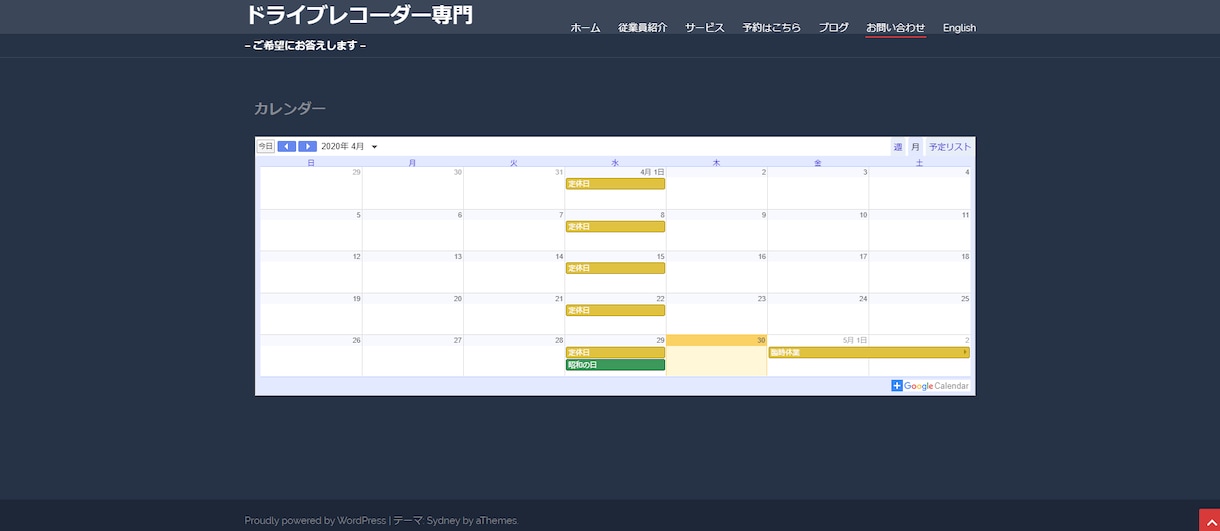Click the 金 weekday column header

coord(817,162)
